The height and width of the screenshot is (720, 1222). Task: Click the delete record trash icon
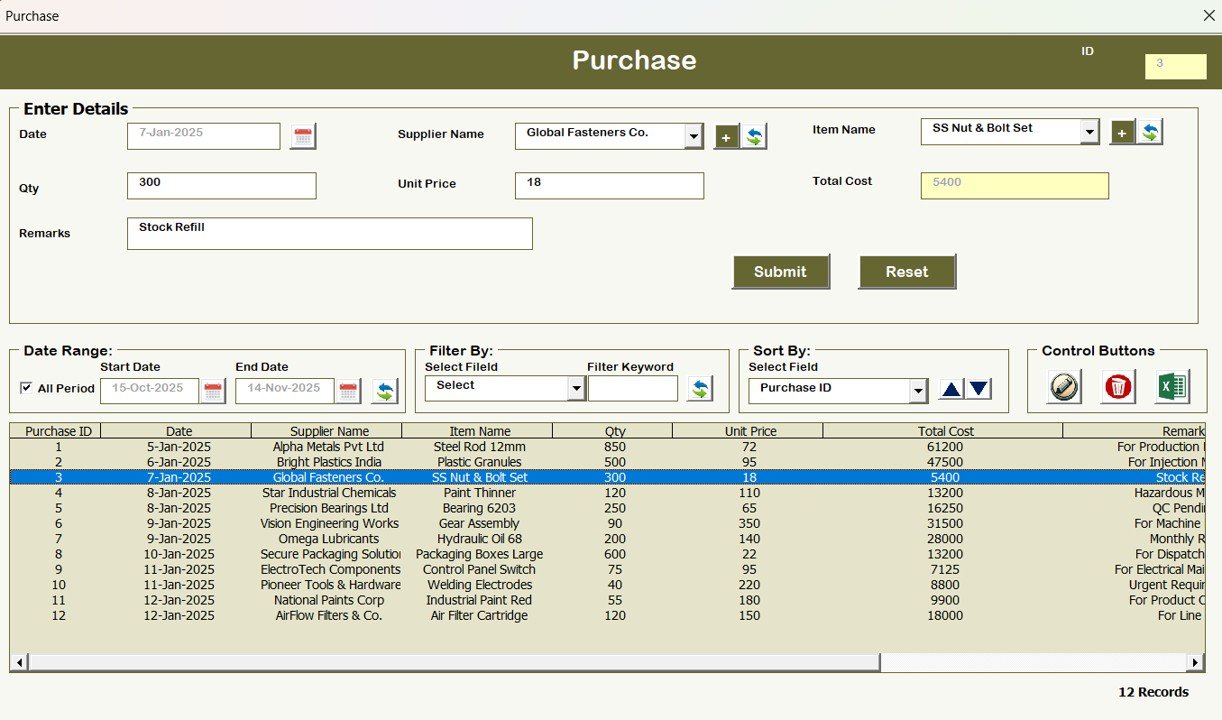click(x=1117, y=386)
